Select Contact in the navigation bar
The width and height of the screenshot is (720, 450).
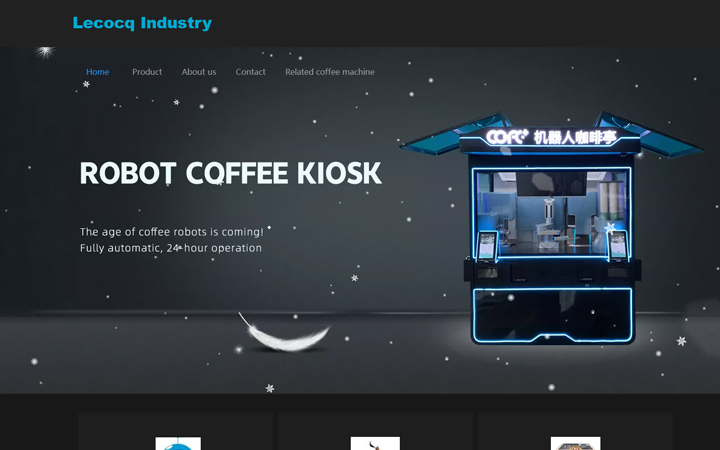(x=251, y=72)
